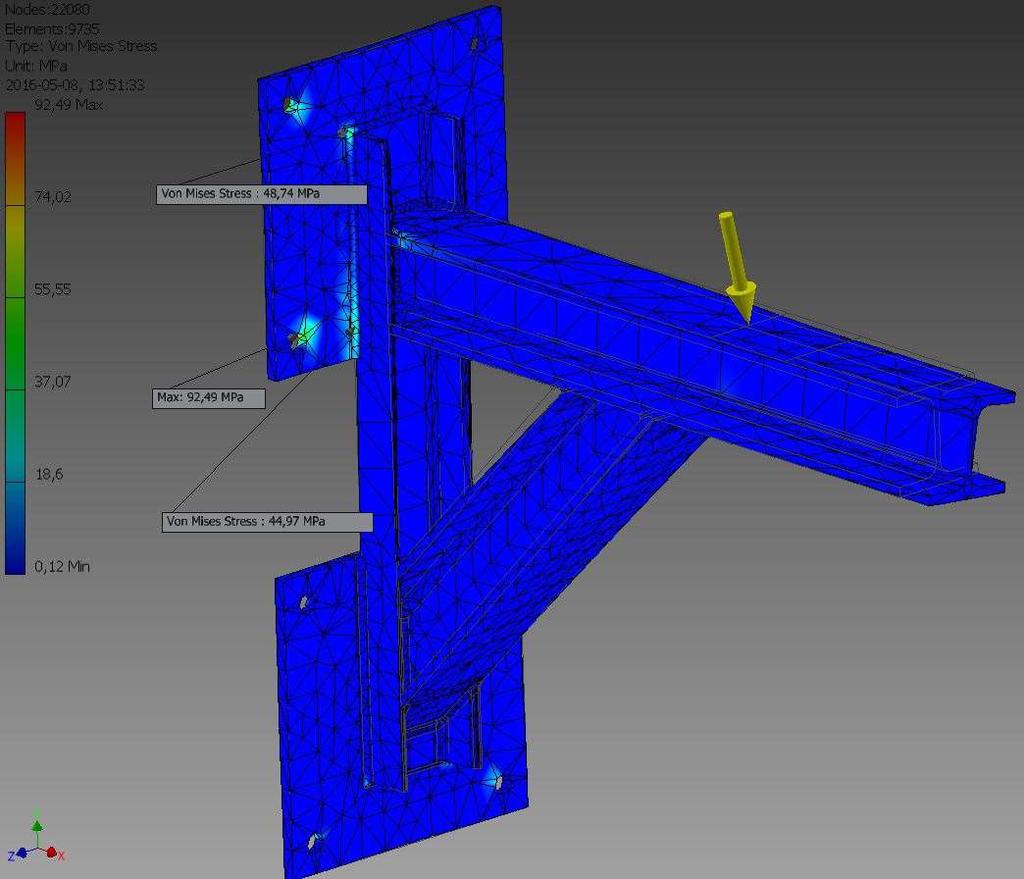Click the Elements:9735 text
This screenshot has height=879, width=1024.
point(52,29)
